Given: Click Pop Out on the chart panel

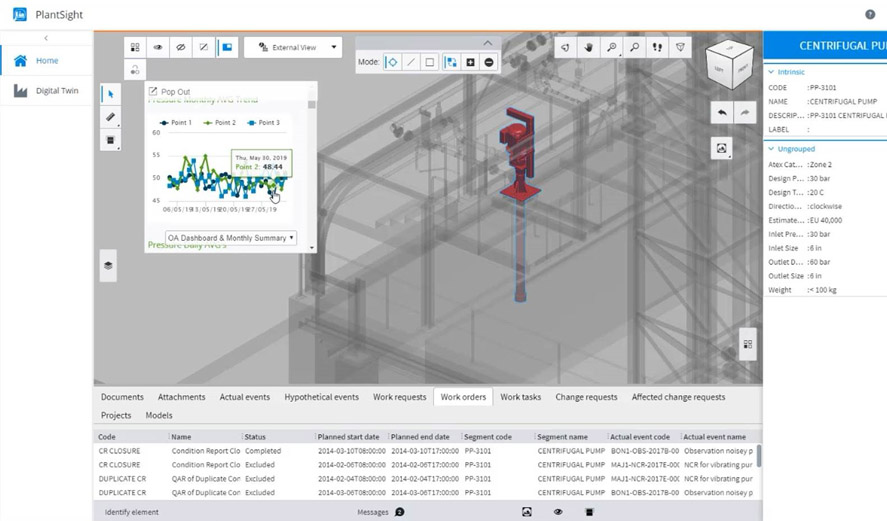Looking at the screenshot, I should [x=169, y=91].
